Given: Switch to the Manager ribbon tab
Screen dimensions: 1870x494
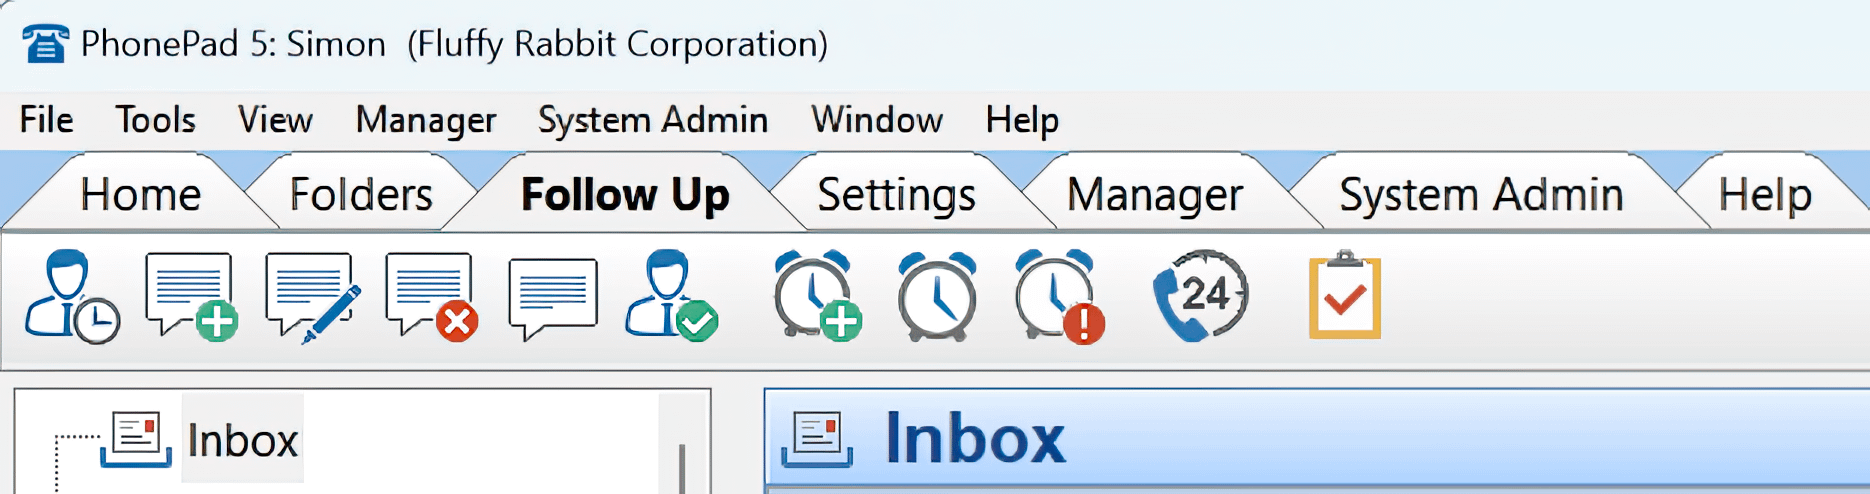Looking at the screenshot, I should 1155,194.
